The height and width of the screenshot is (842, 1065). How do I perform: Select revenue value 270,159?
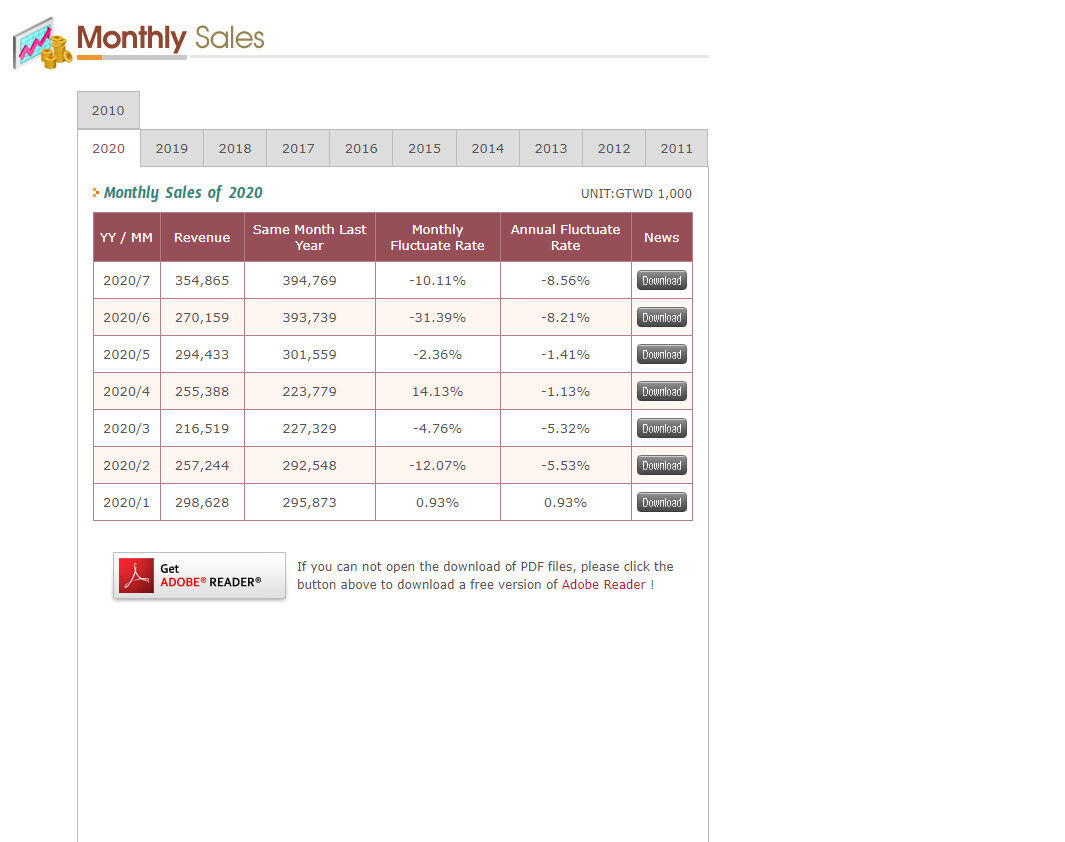pyautogui.click(x=202, y=317)
